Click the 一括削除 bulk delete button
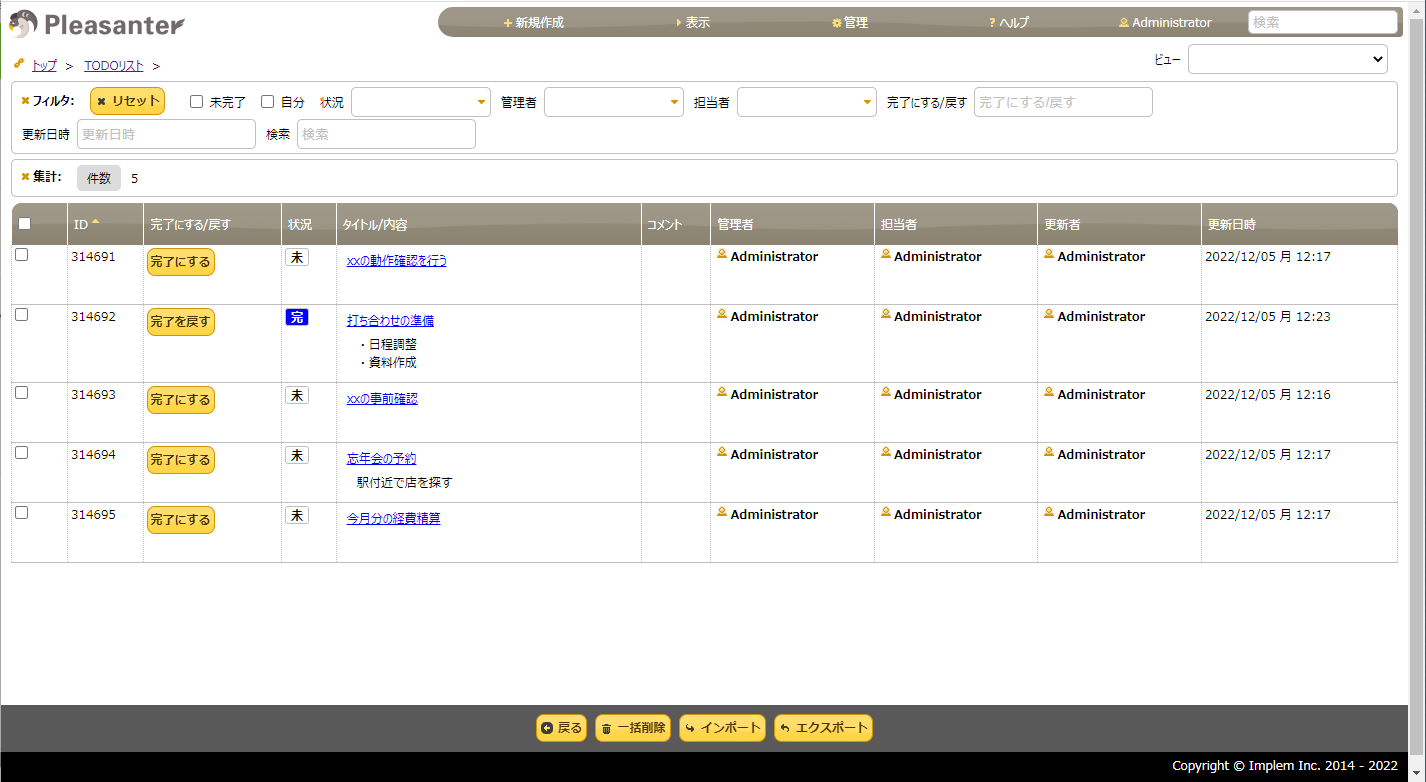This screenshot has width=1426, height=782. [x=633, y=728]
